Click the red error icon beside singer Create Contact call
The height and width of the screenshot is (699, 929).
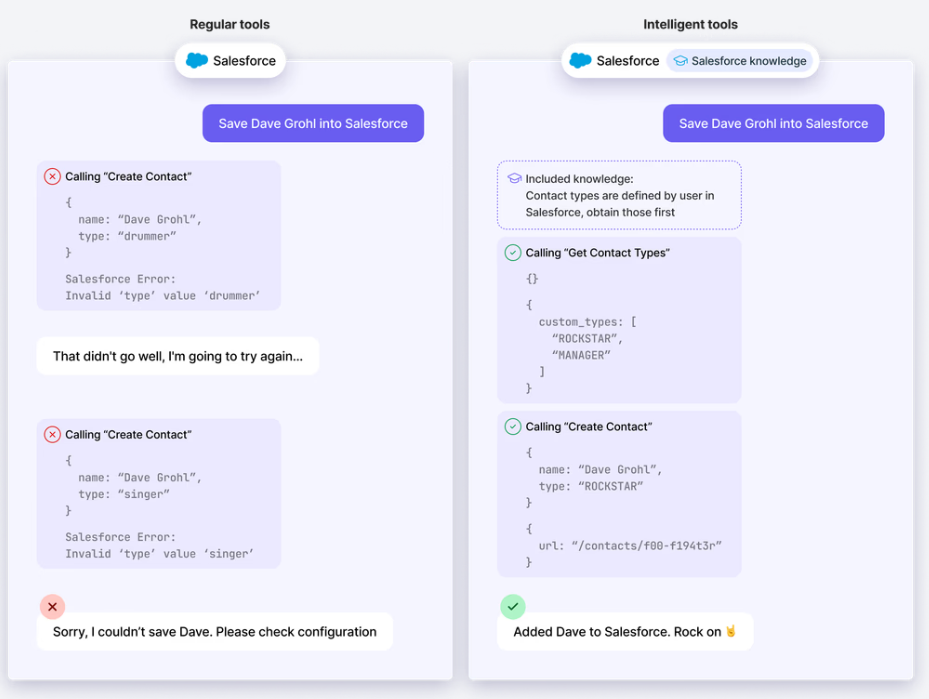(52, 435)
